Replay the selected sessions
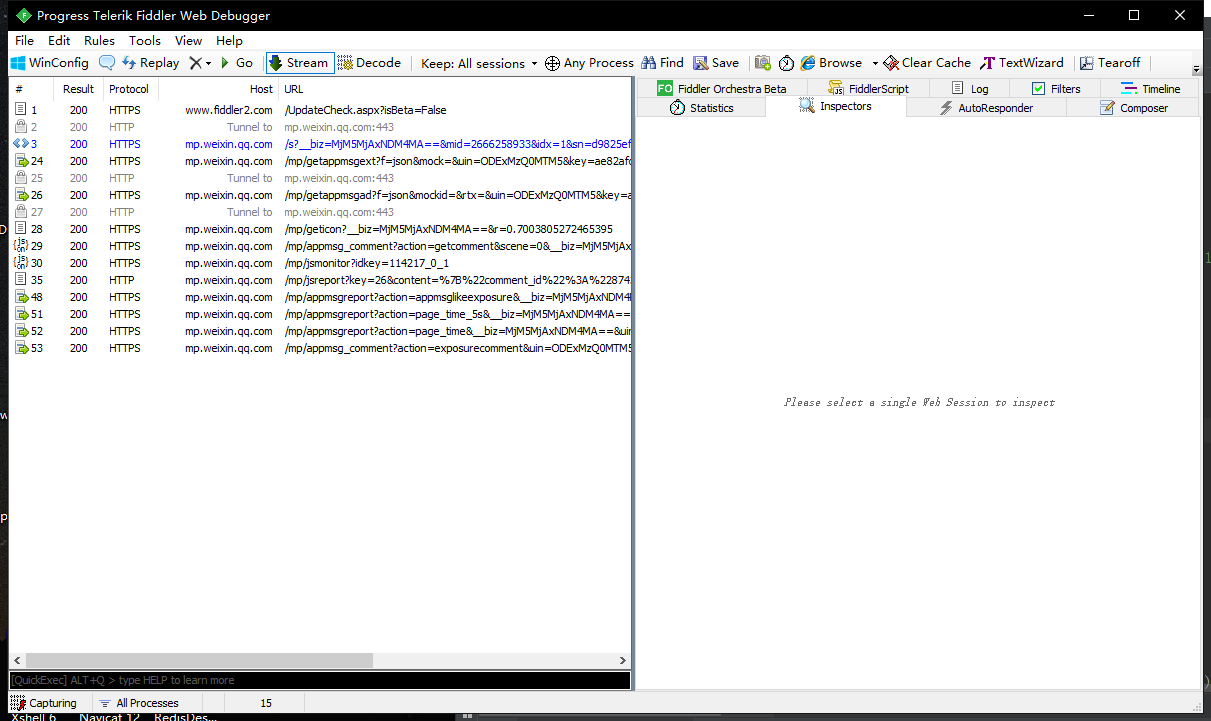 pos(150,63)
